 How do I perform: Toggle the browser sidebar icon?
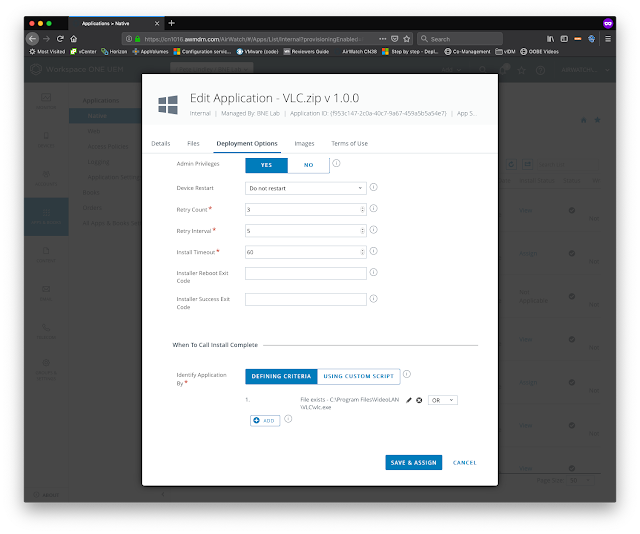pos(564,39)
